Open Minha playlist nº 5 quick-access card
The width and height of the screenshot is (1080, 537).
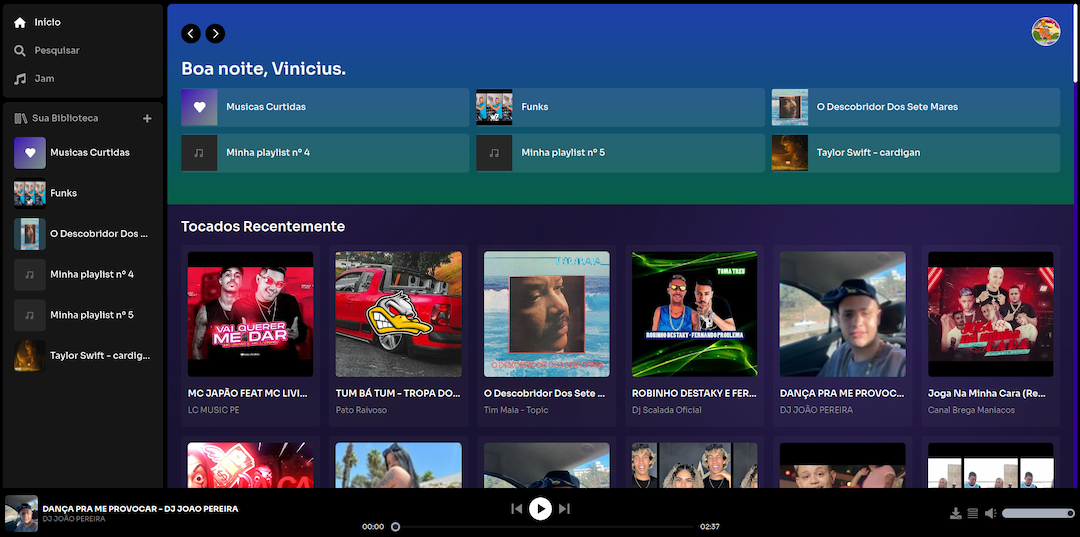(621, 153)
